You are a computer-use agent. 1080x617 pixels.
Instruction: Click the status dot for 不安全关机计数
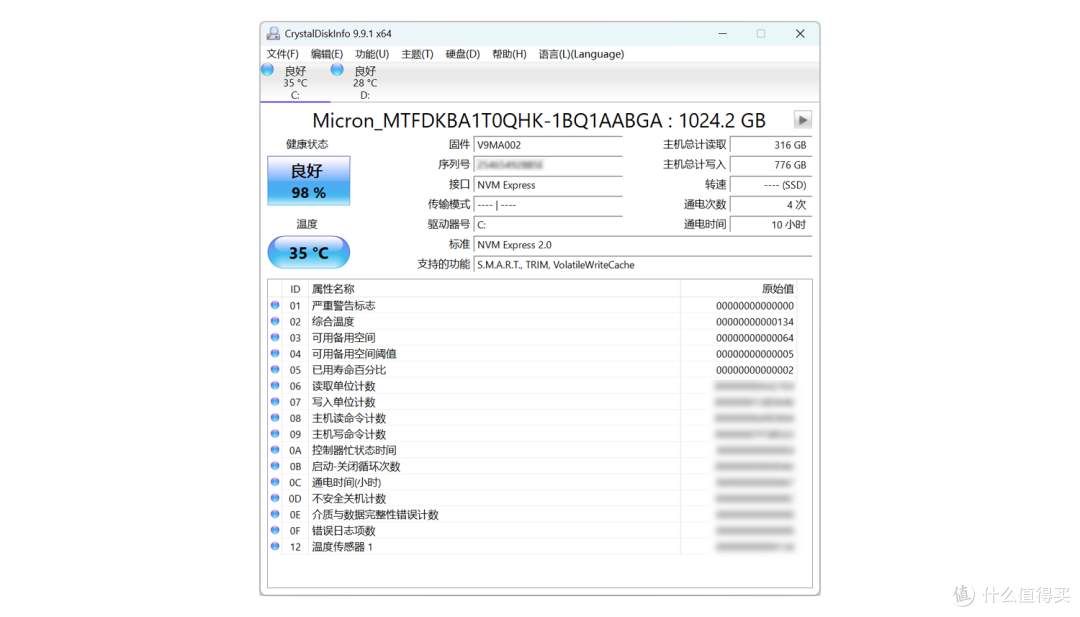point(275,498)
